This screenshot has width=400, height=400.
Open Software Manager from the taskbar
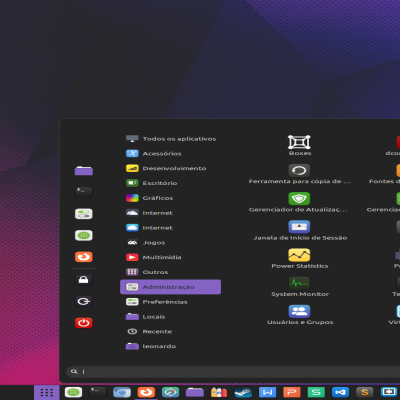pos(73,392)
